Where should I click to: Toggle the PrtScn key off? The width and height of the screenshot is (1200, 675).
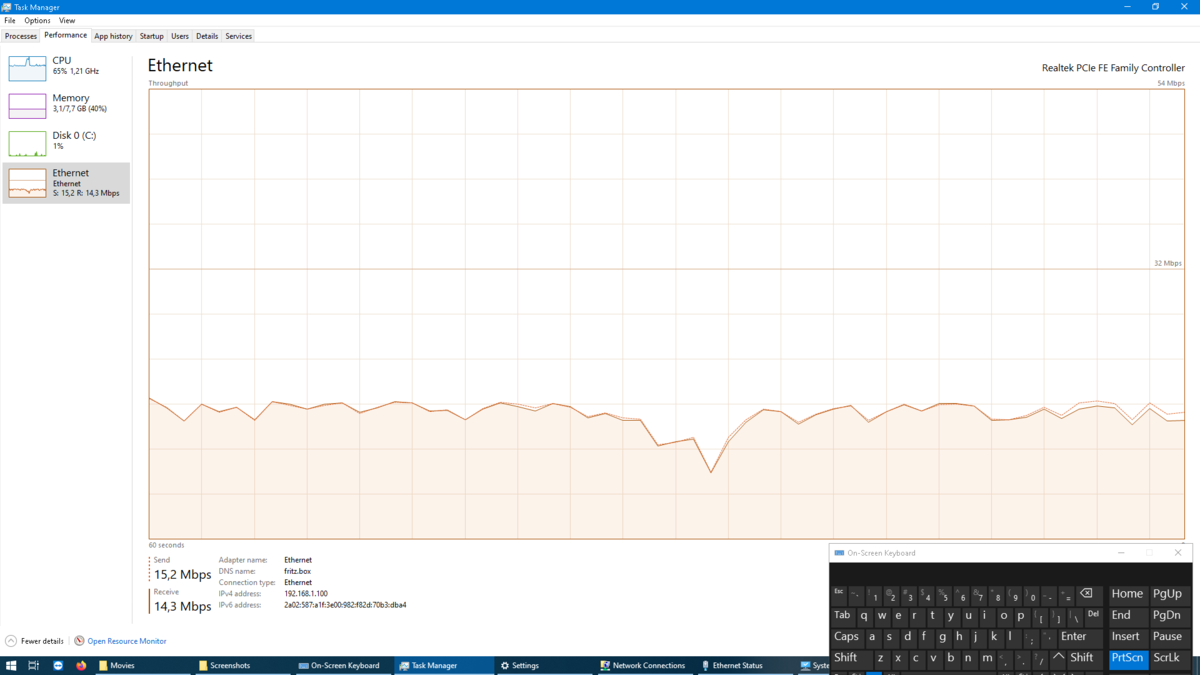click(1127, 658)
